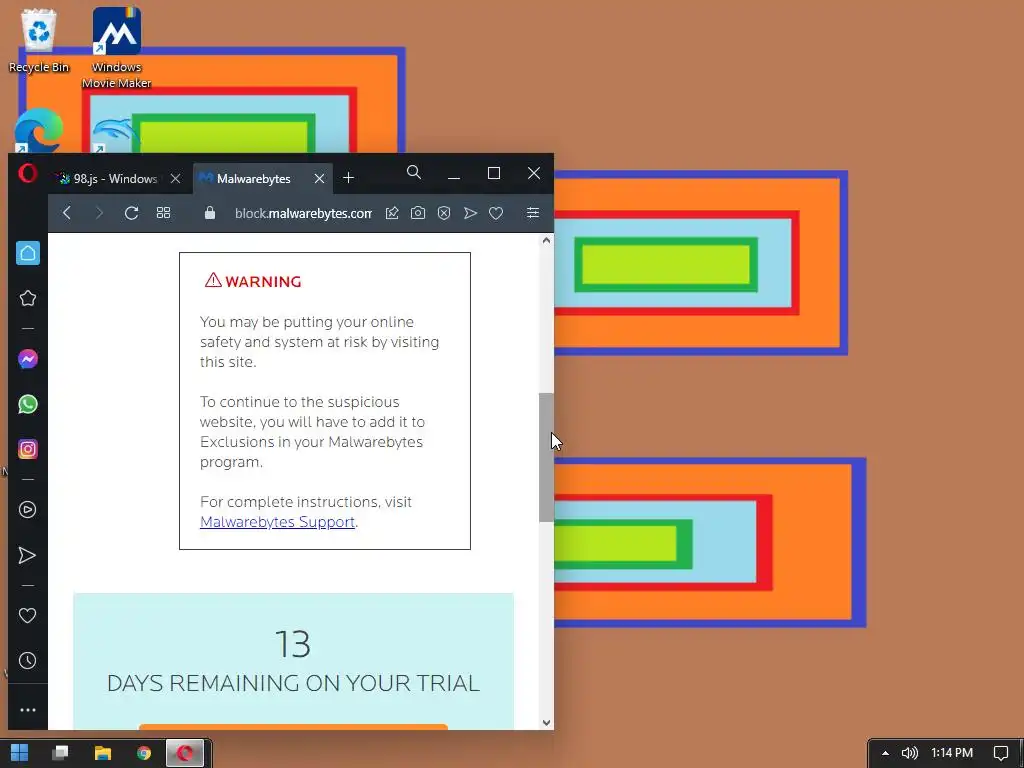Expand the system tray hidden icons arrow

885,753
